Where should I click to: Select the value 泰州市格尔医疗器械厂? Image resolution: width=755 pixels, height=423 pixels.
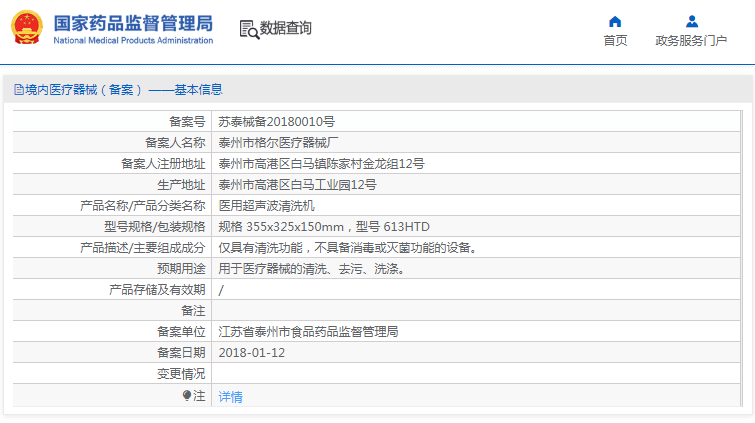pyautogui.click(x=278, y=143)
